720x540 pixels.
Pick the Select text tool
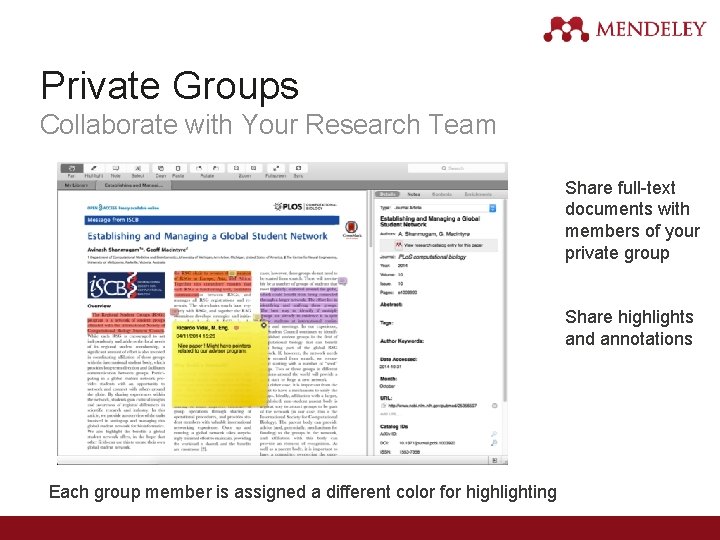click(x=138, y=169)
